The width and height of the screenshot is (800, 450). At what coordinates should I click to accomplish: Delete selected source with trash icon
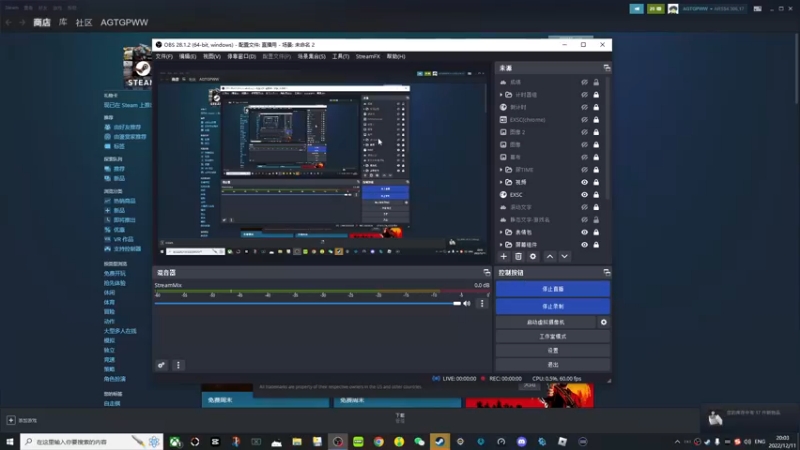[518, 257]
